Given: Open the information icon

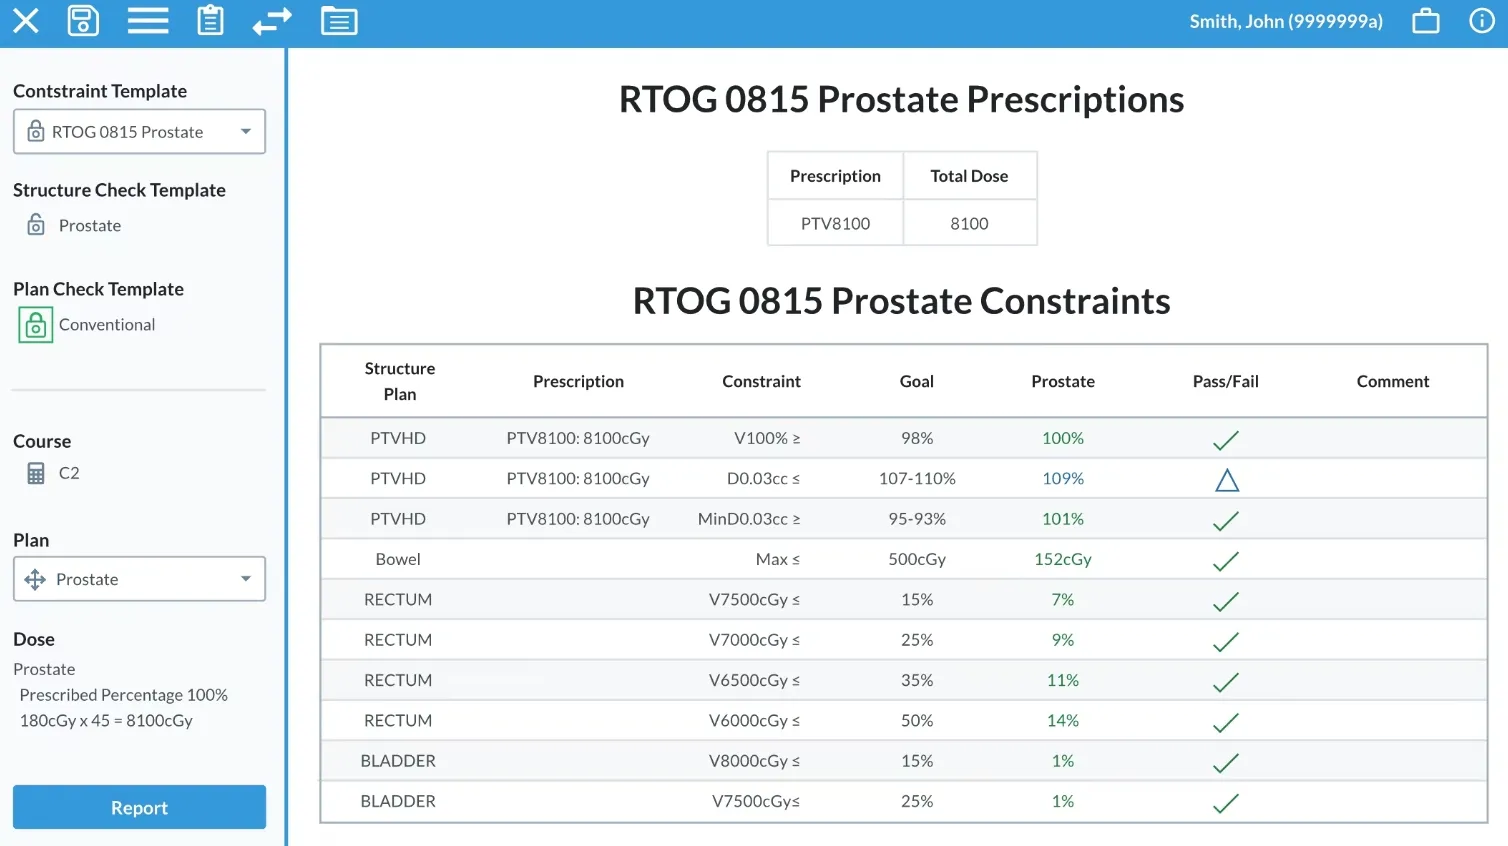Looking at the screenshot, I should tap(1482, 21).
